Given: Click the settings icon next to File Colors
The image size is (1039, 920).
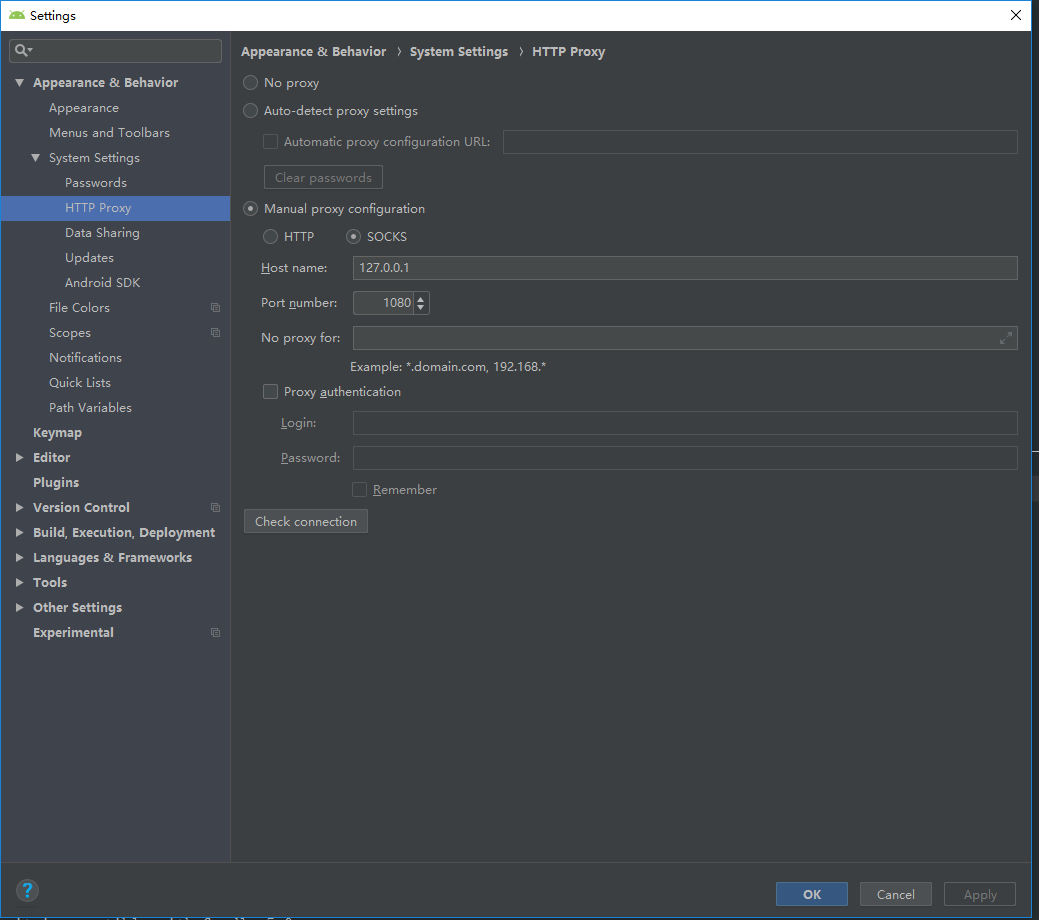Looking at the screenshot, I should tap(215, 307).
